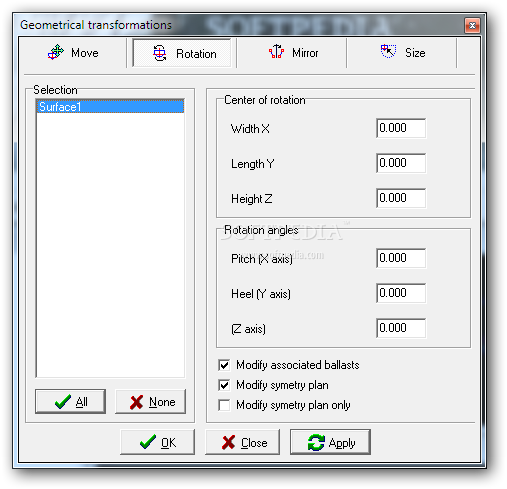This screenshot has width=507, height=489.
Task: Click the Close button with red X
Action: 242,442
